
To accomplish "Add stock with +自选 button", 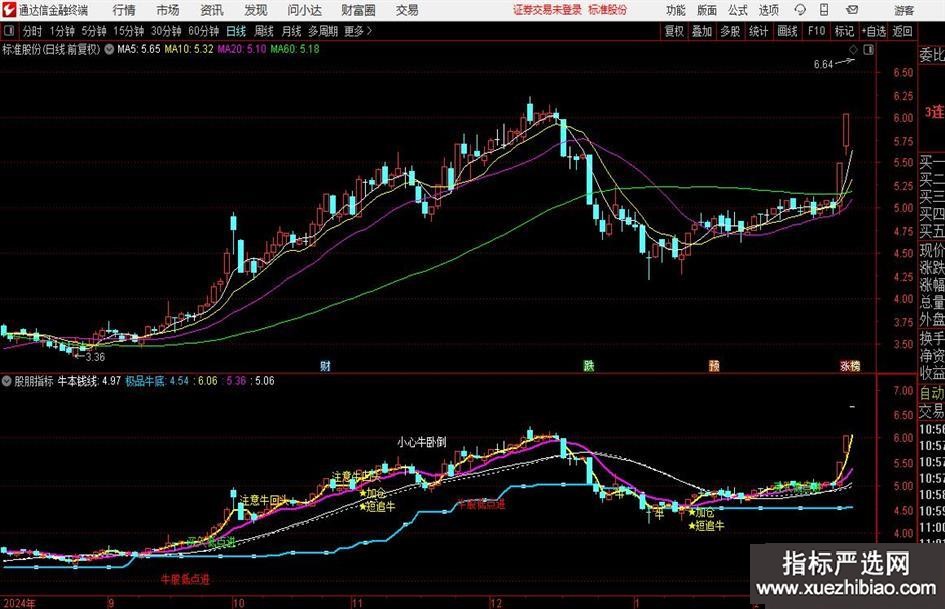I will pos(874,31).
